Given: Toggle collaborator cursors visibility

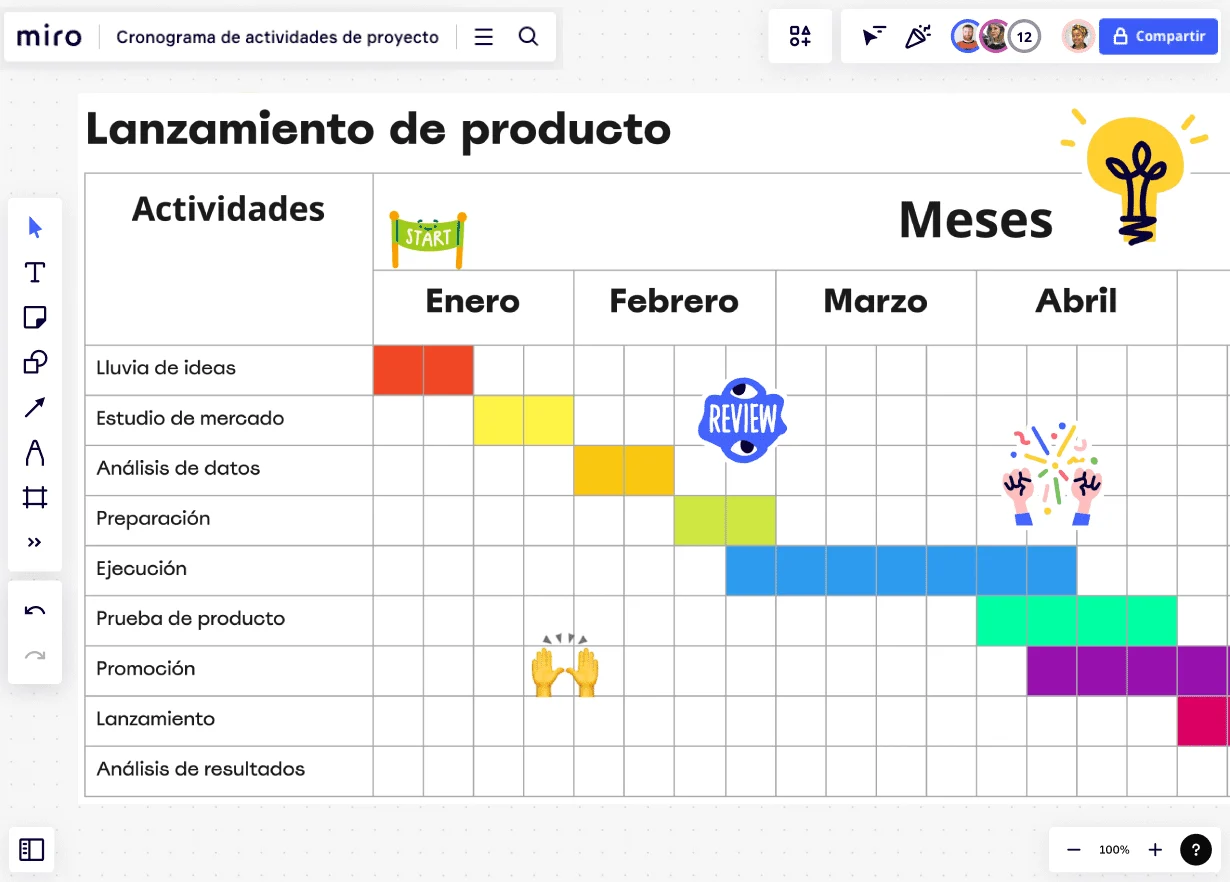Looking at the screenshot, I should [x=873, y=36].
